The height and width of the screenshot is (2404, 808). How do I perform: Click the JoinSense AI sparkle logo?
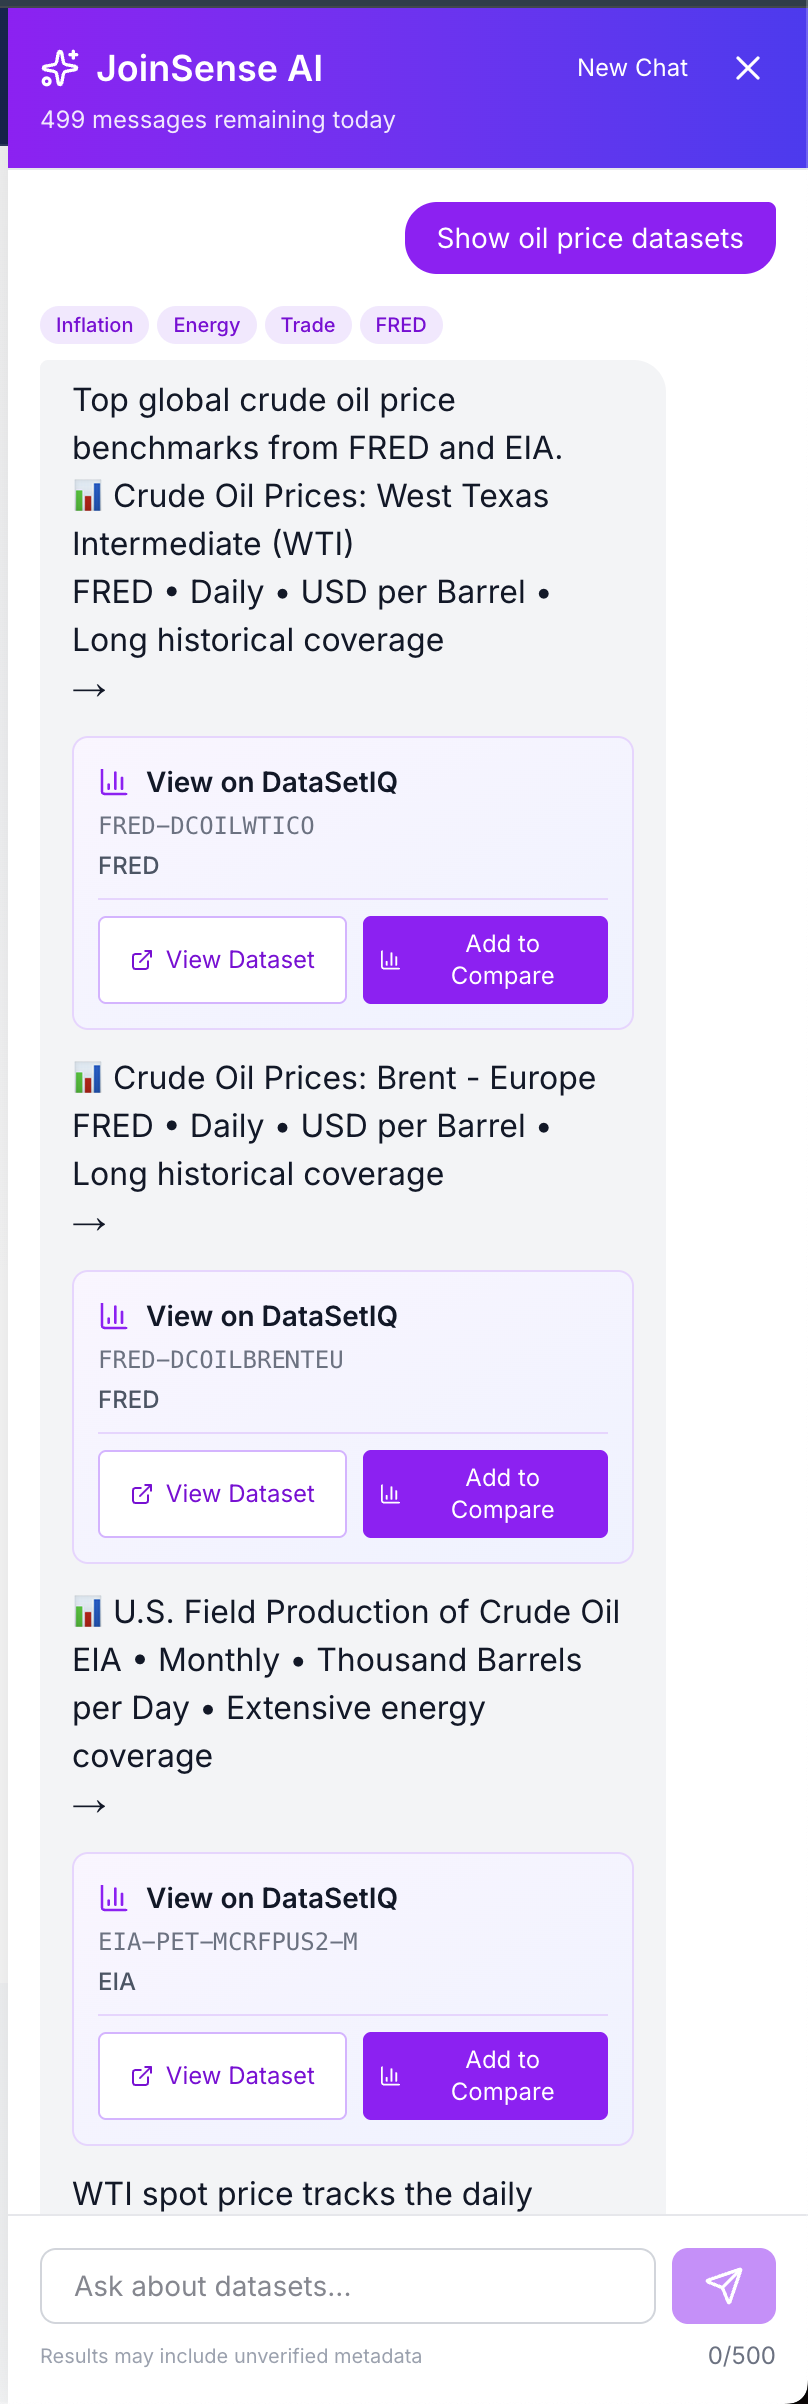click(x=58, y=68)
